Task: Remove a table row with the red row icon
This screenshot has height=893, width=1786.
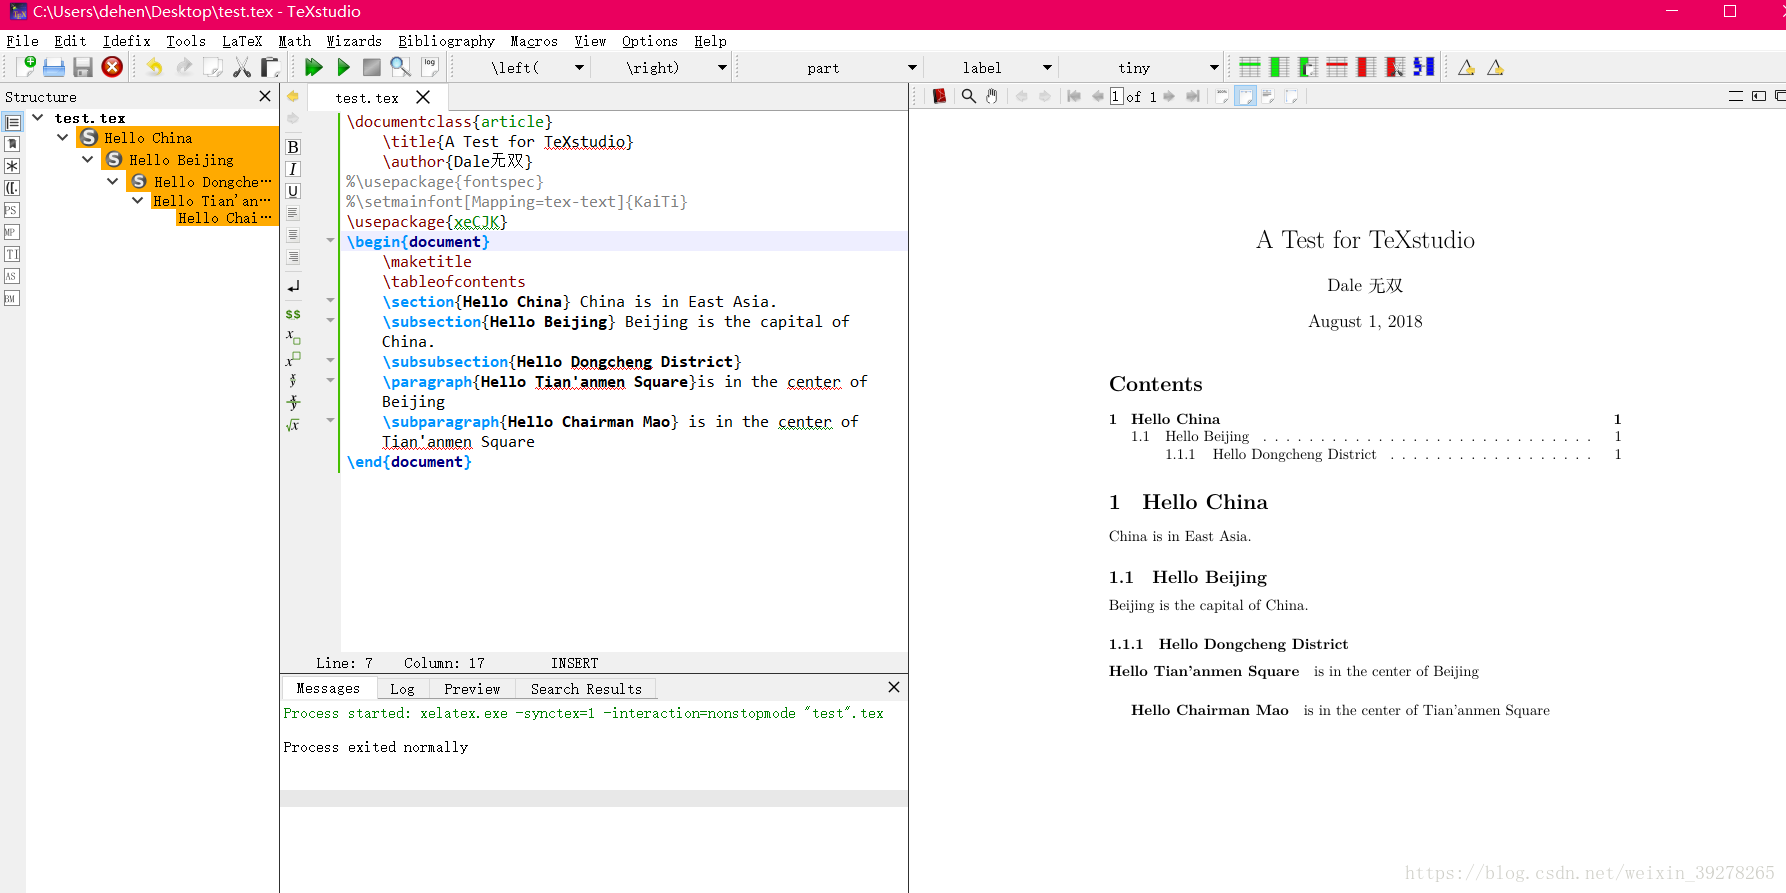Action: point(1336,67)
